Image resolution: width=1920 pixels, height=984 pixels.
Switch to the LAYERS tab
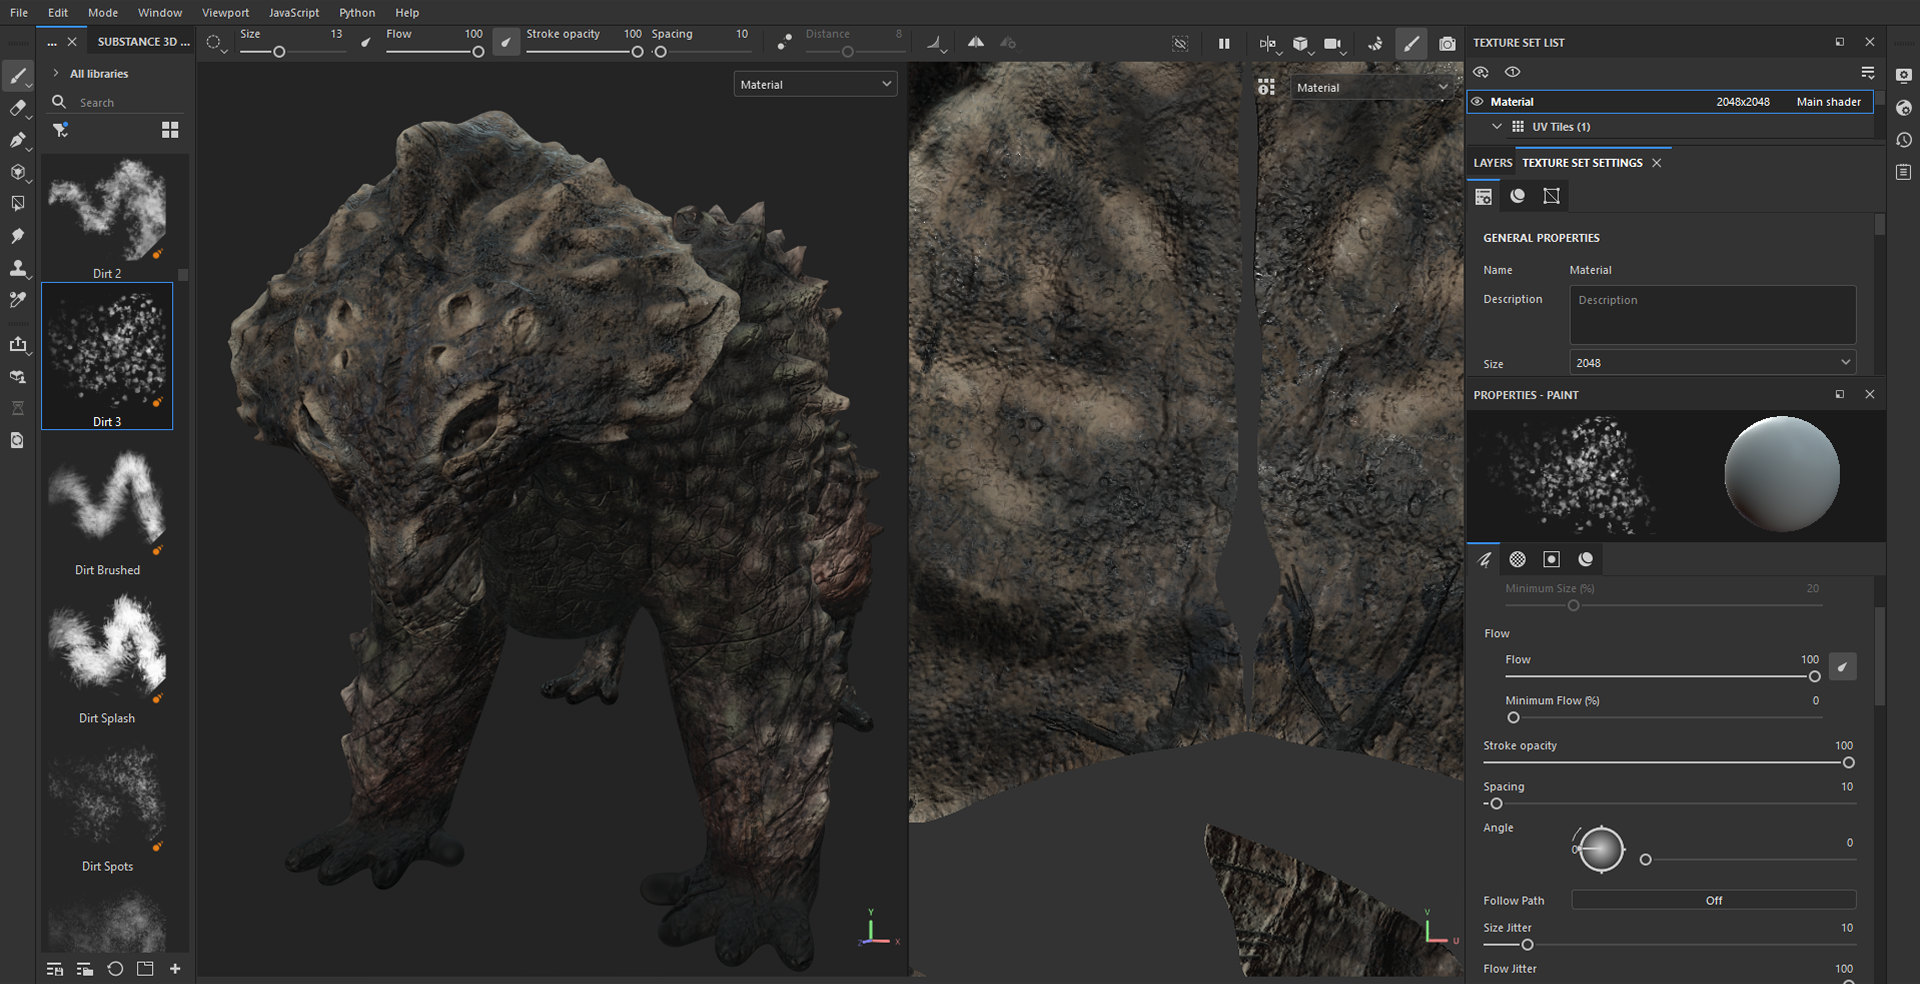pos(1492,163)
